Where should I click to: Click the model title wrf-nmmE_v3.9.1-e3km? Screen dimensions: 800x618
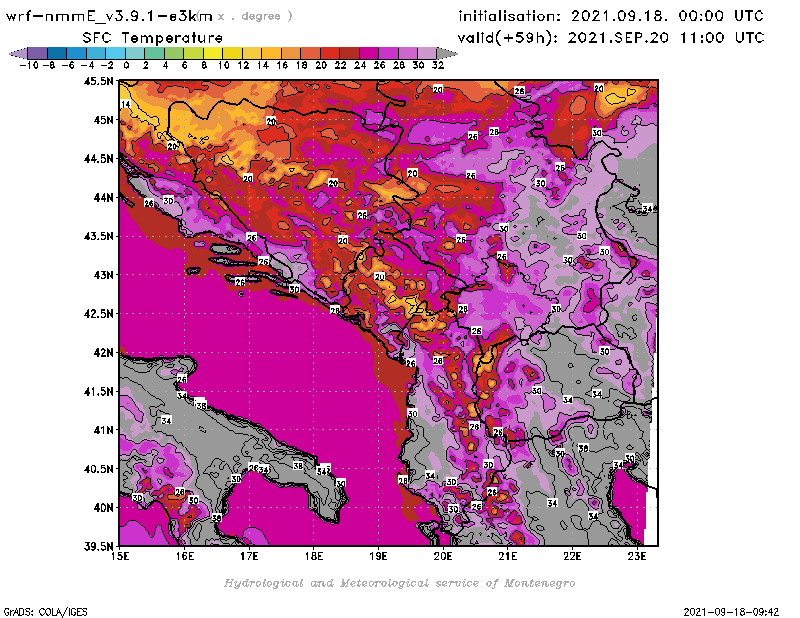(x=109, y=17)
